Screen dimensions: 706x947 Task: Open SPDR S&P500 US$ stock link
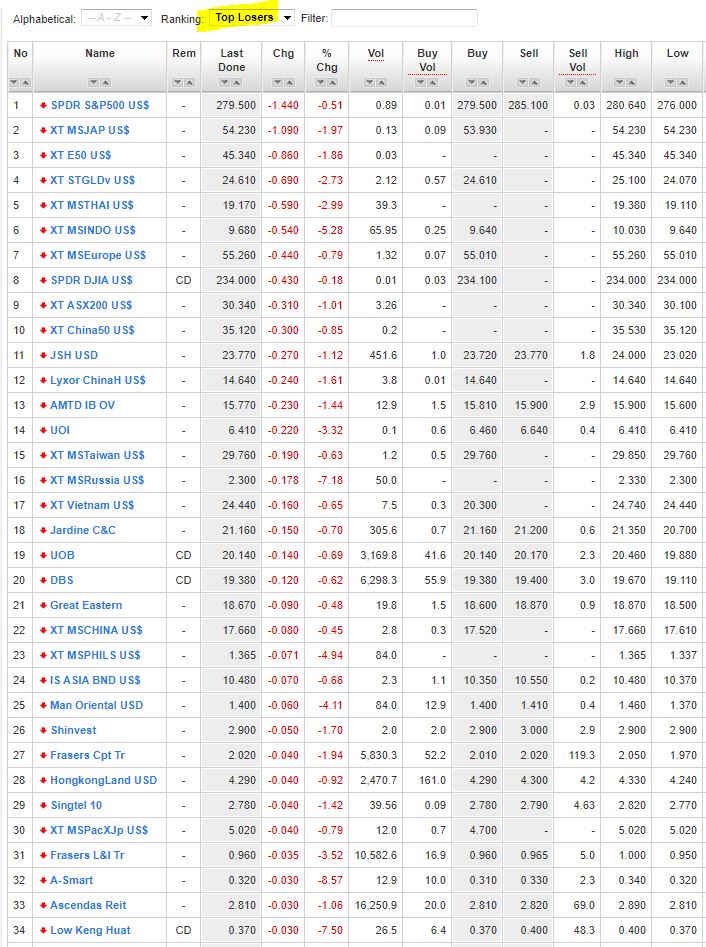click(x=100, y=105)
